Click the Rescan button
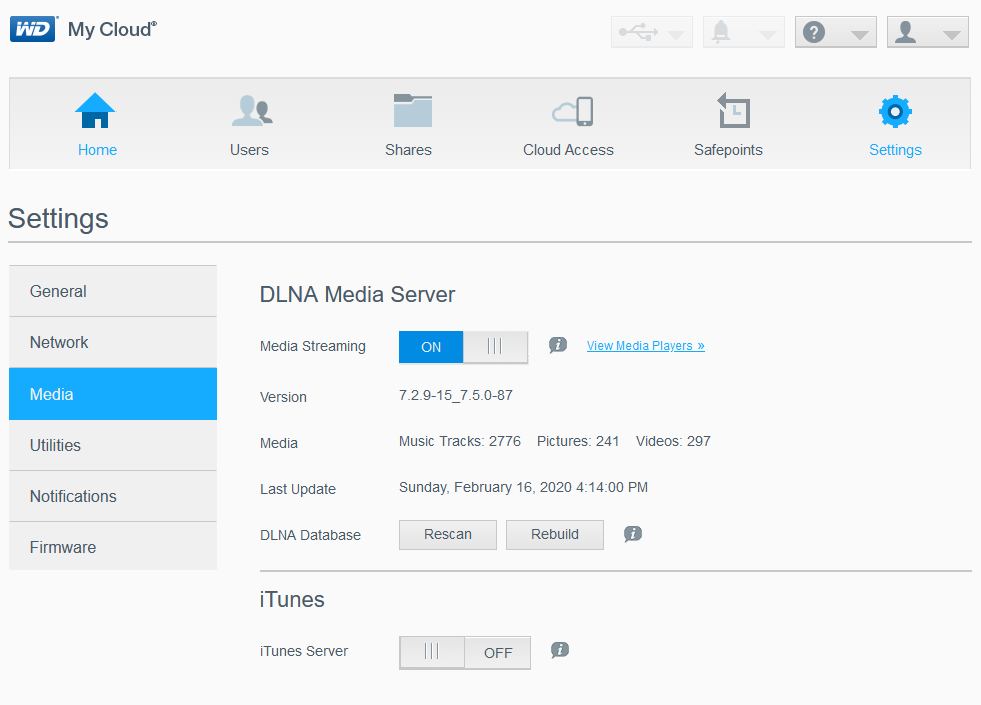This screenshot has width=981, height=705. coord(448,535)
